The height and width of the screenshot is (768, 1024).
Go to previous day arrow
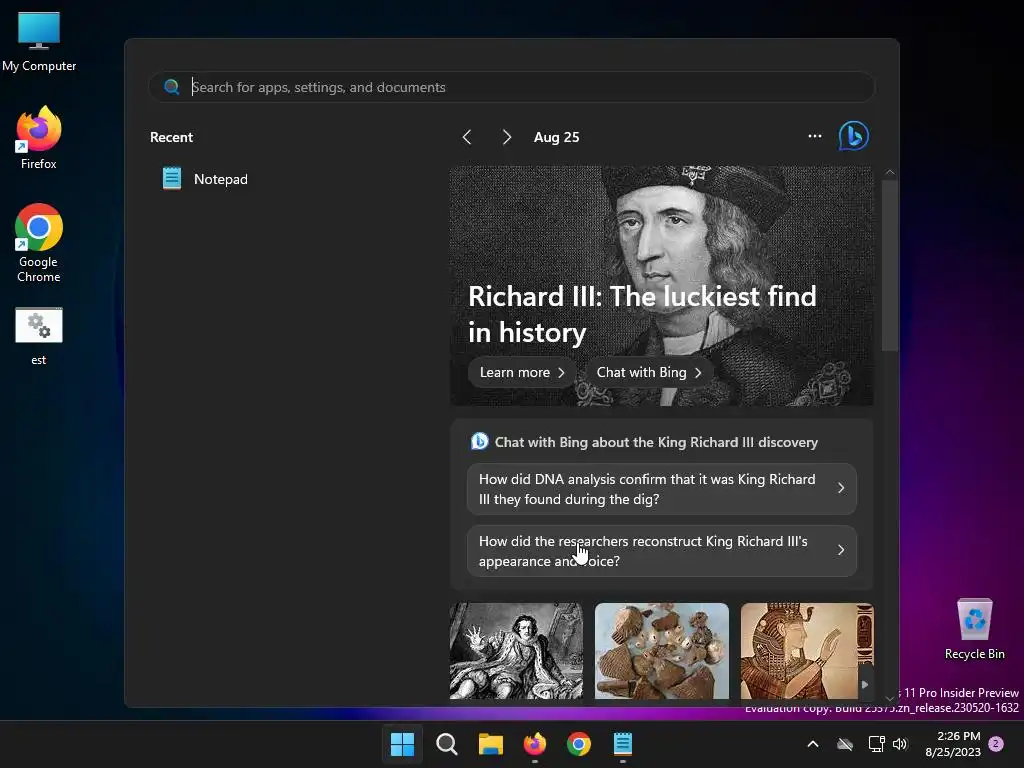[467, 137]
